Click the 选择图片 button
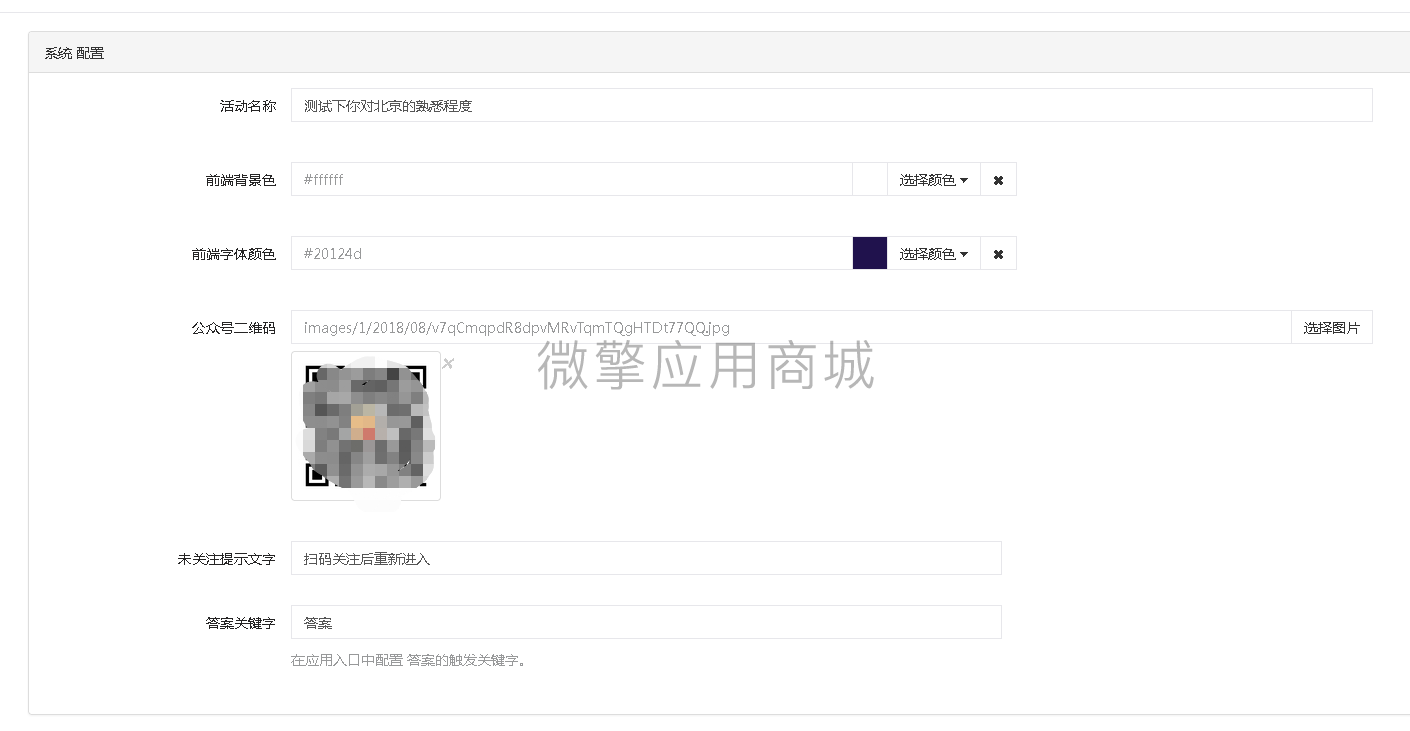The image size is (1410, 731). 1332,327
